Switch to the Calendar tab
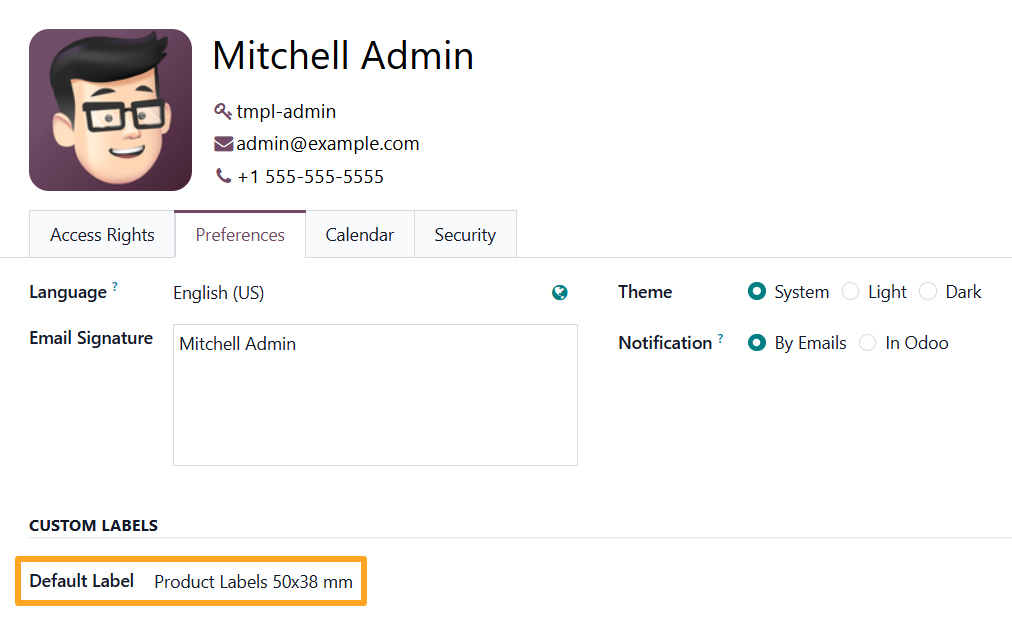Image resolution: width=1012 pixels, height=621 pixels. coord(359,235)
